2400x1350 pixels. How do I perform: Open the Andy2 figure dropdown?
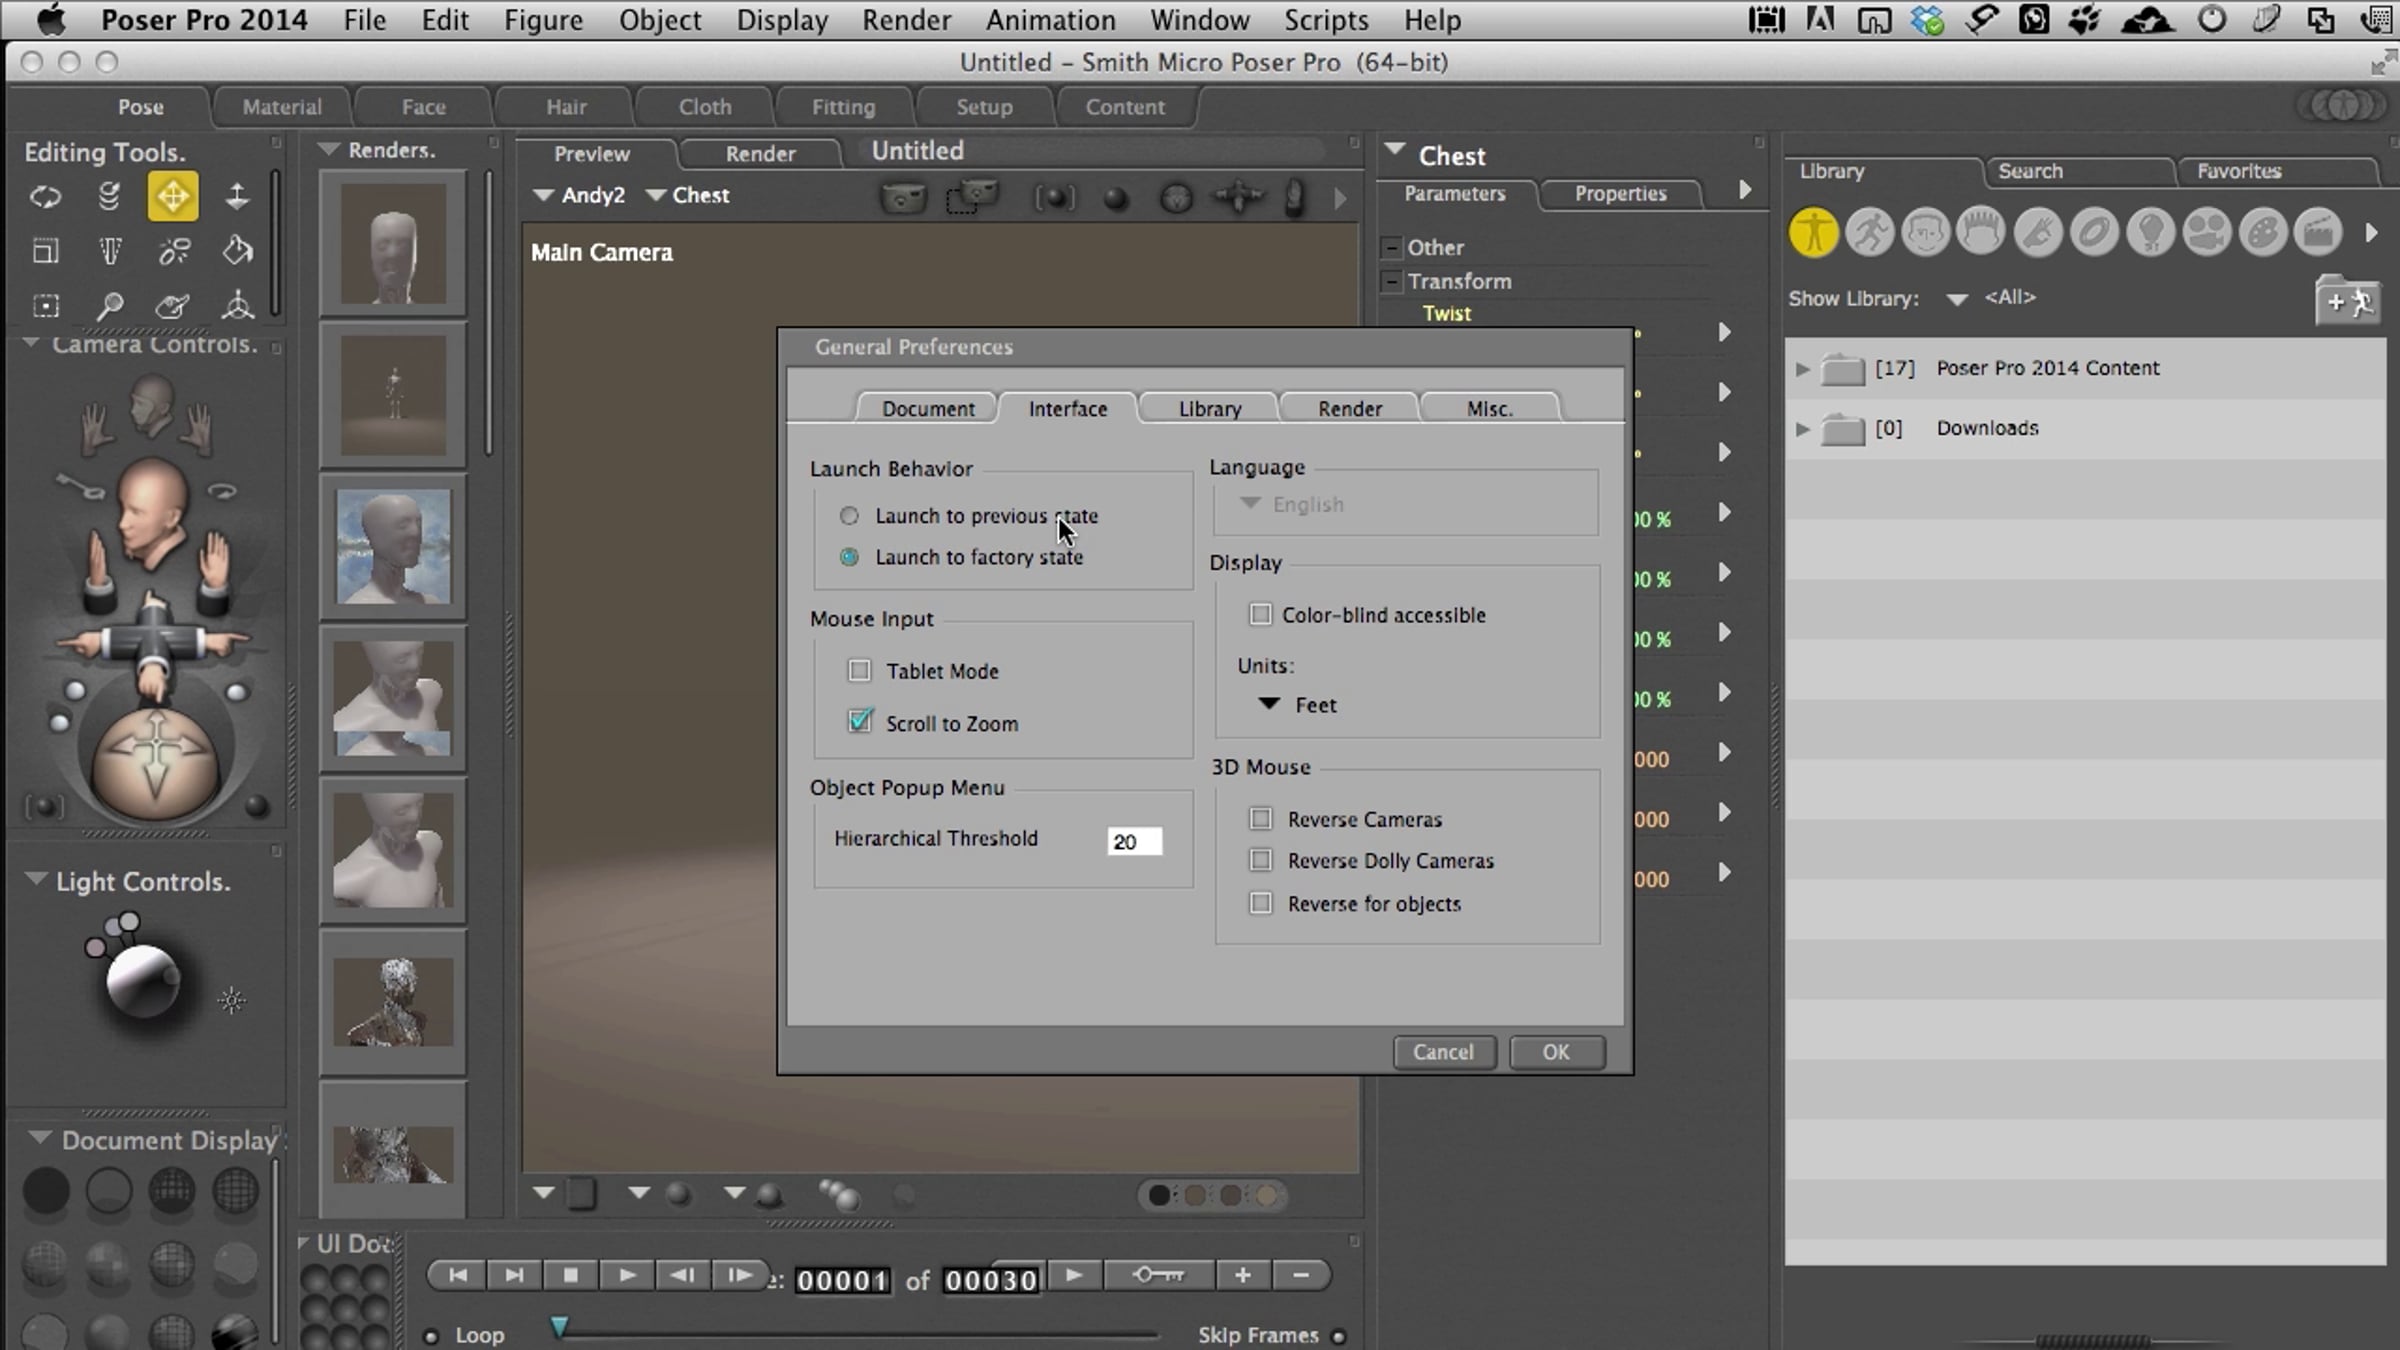point(580,195)
